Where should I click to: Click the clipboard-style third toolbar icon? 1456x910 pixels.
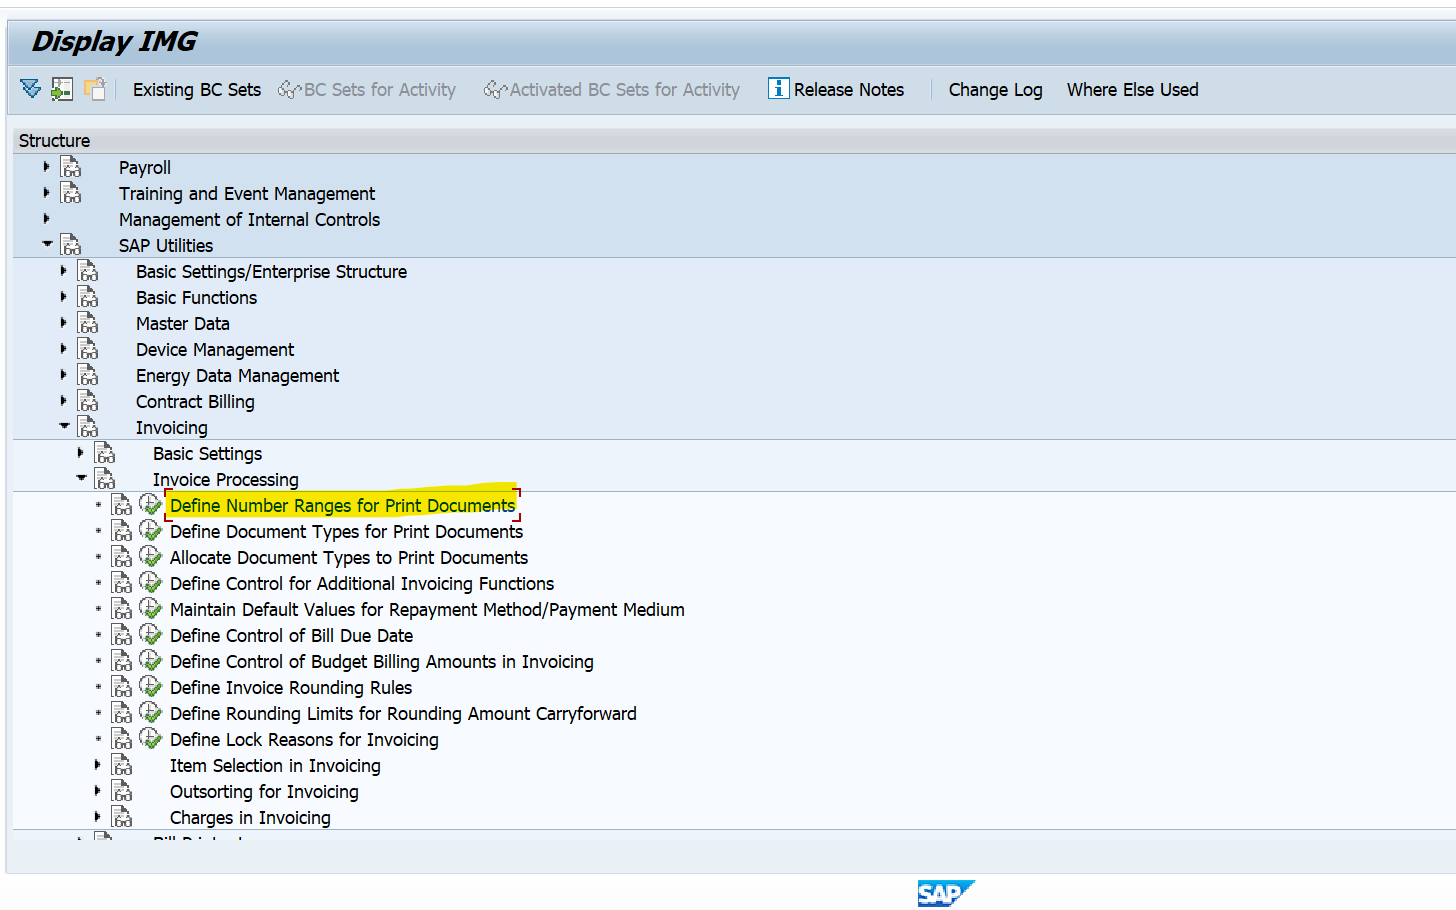[x=94, y=89]
